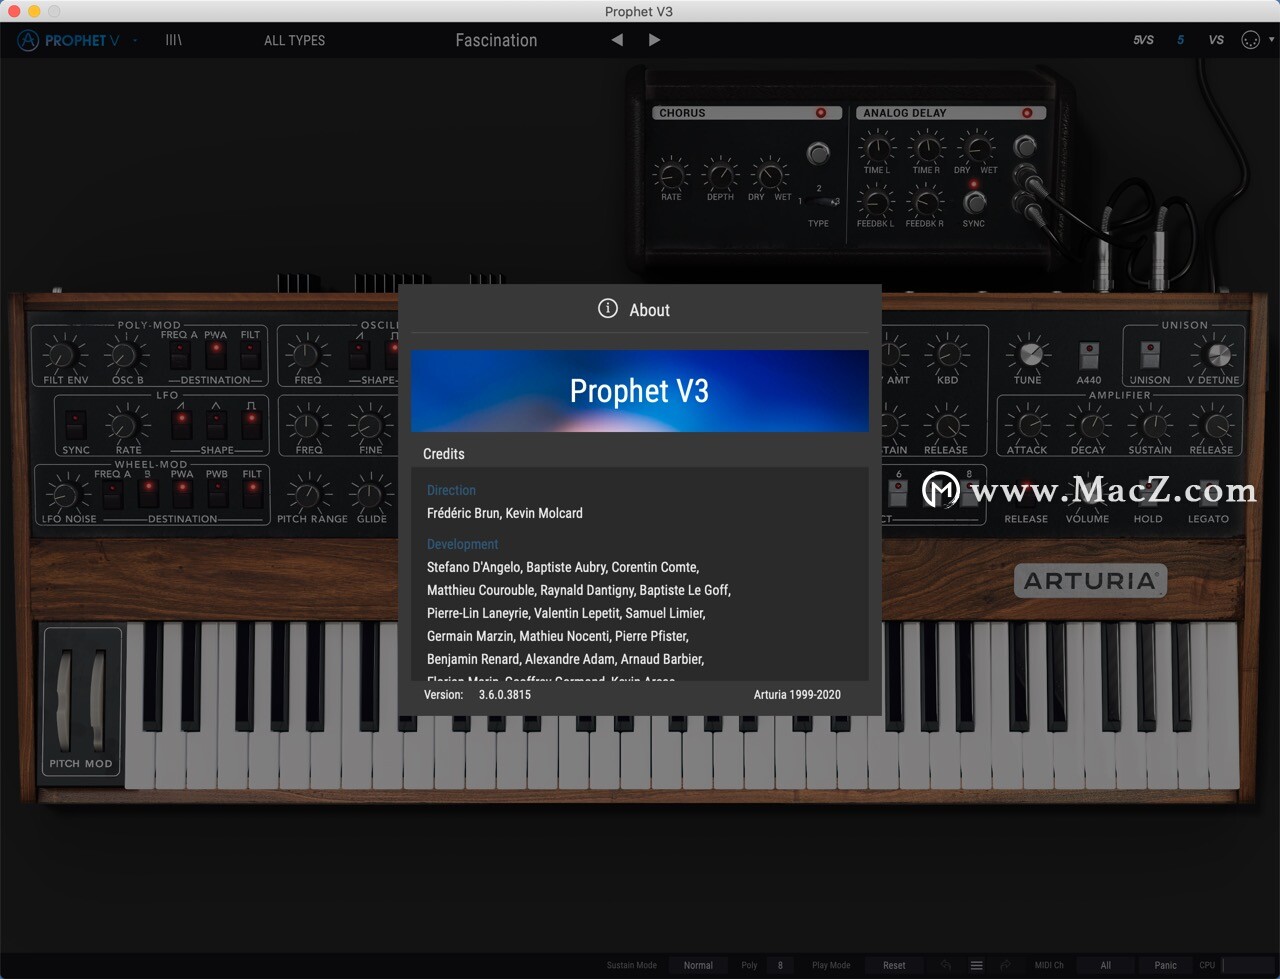Click the Poly-Mod Osc B knob

click(x=126, y=354)
